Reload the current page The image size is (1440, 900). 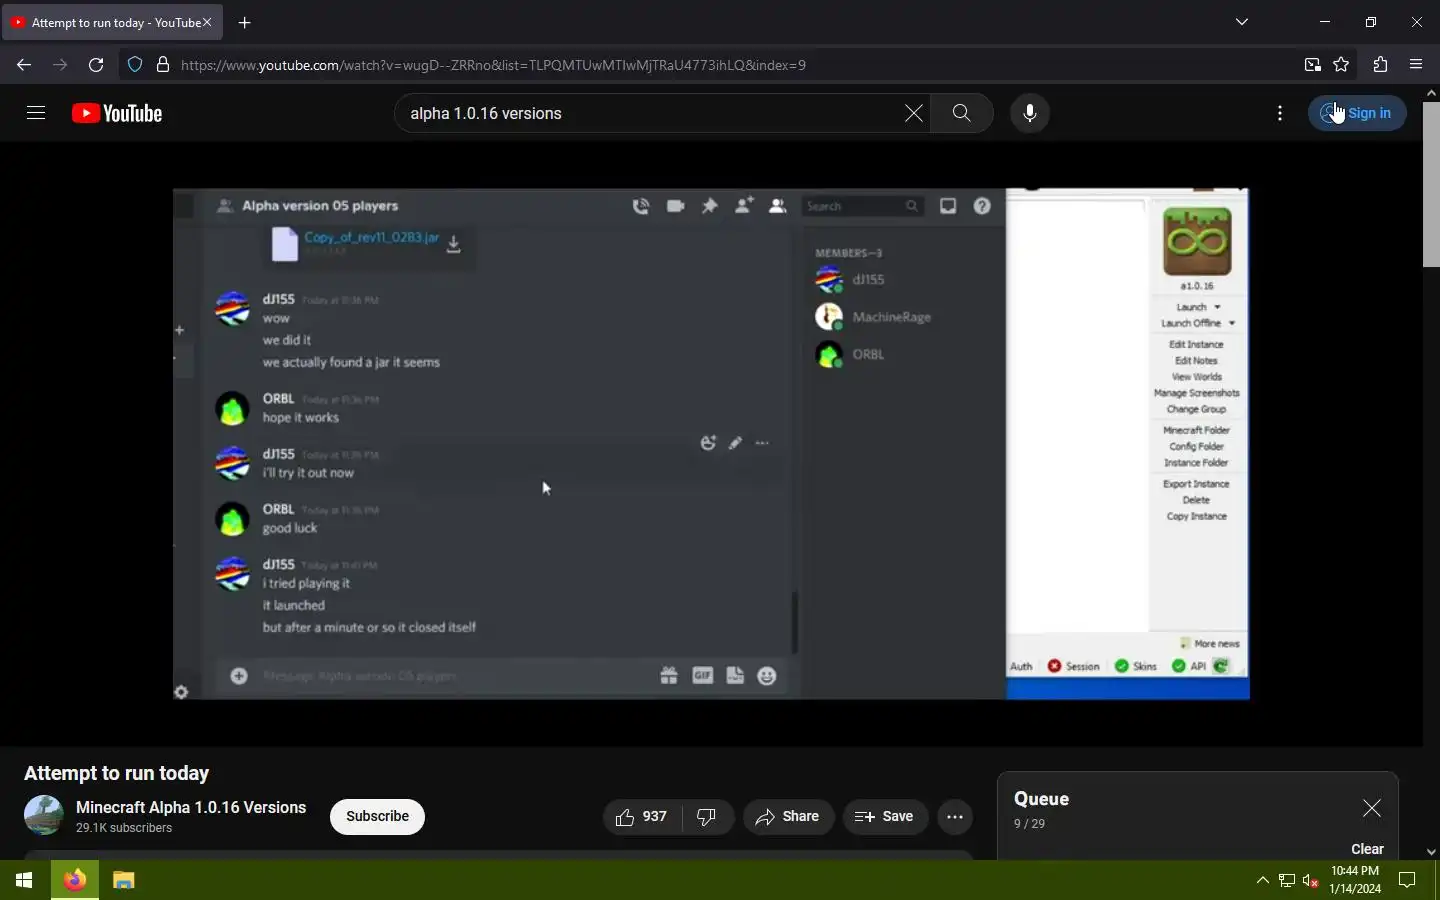pyautogui.click(x=96, y=65)
